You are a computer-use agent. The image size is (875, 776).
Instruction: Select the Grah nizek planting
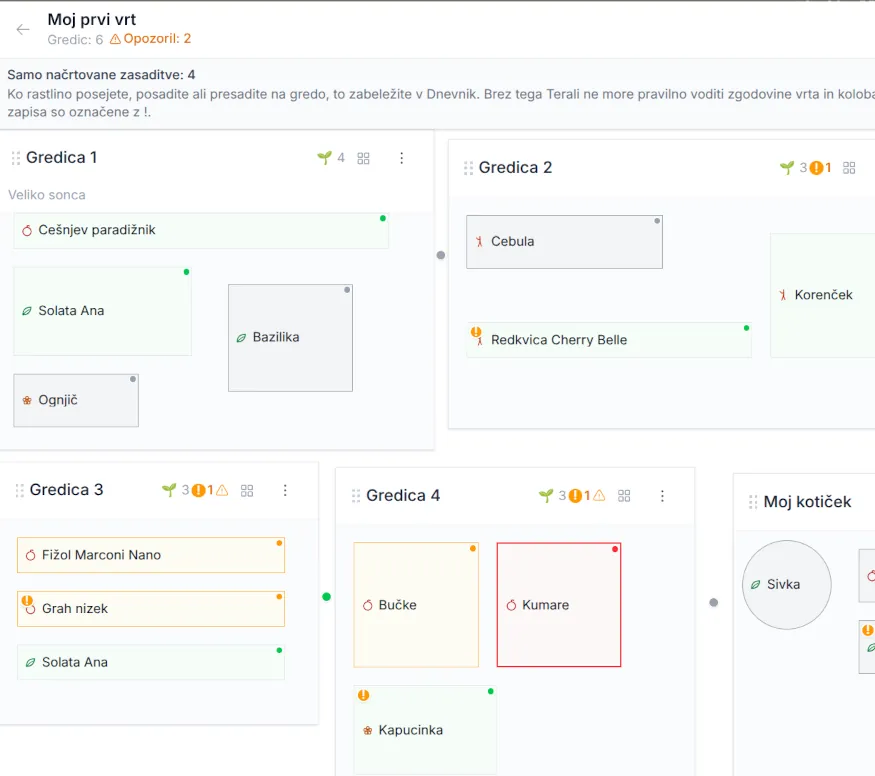click(151, 609)
